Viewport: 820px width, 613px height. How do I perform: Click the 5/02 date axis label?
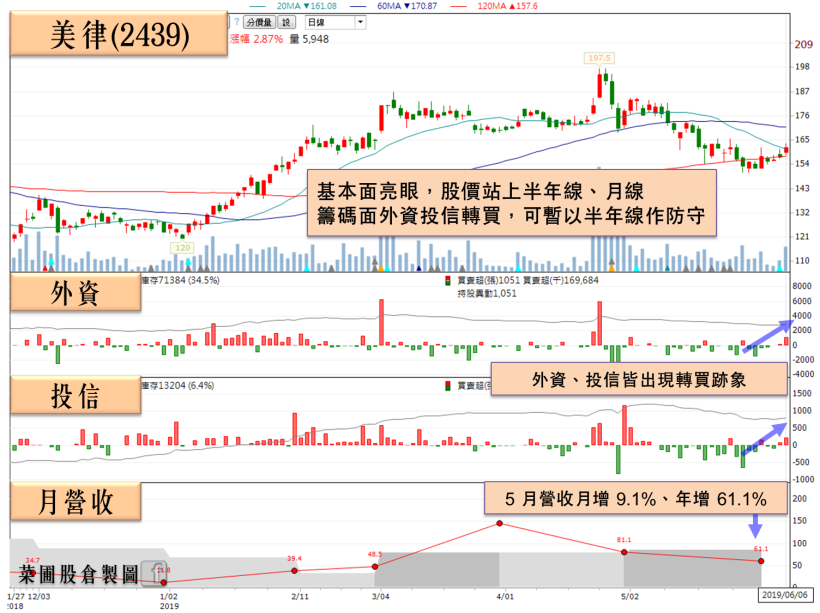coord(630,596)
